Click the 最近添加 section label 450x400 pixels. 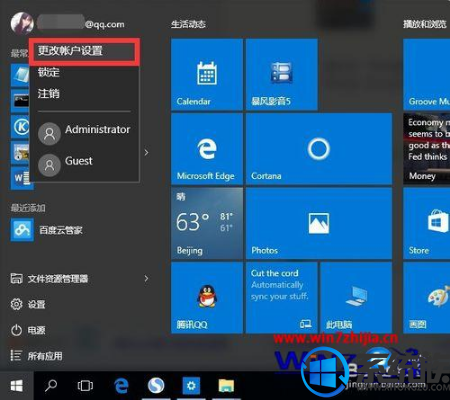point(28,208)
